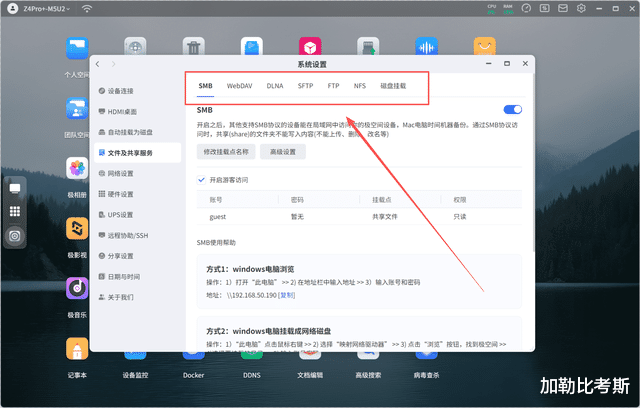The width and height of the screenshot is (640, 408).
Task: Switch to the DLNA tab
Action: [x=275, y=86]
